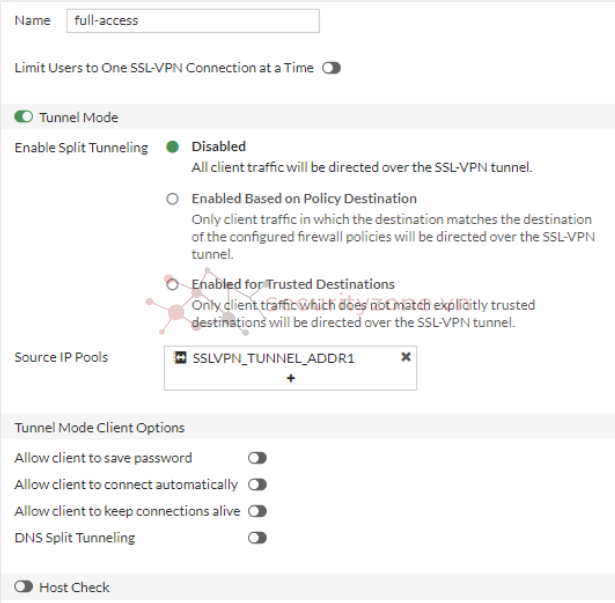This screenshot has height=603, width=615.
Task: Click the Tunnel Mode Client Options header
Action: click(100, 428)
